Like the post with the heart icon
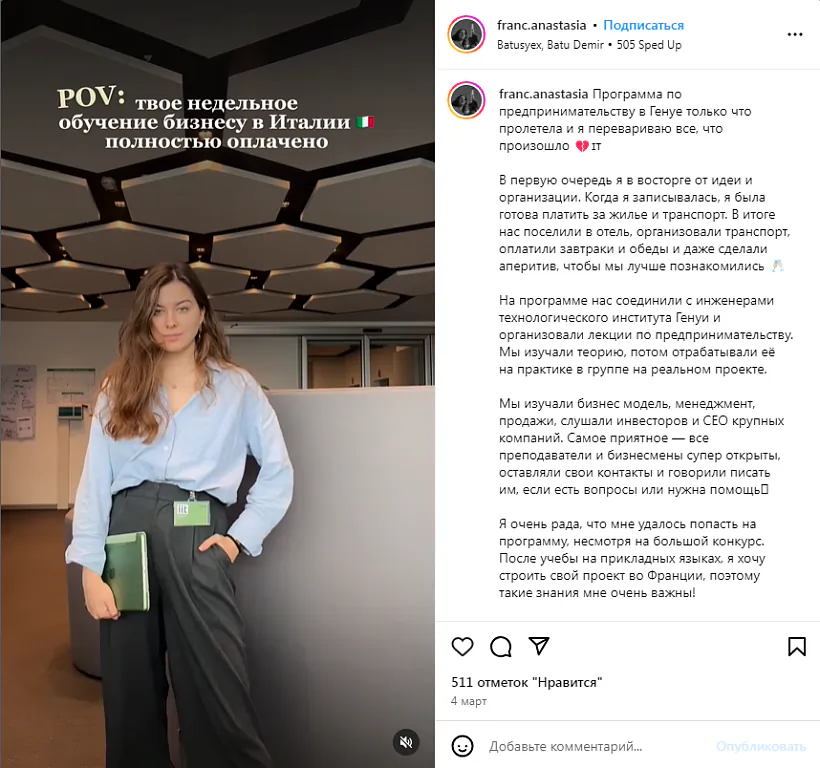 click(462, 647)
